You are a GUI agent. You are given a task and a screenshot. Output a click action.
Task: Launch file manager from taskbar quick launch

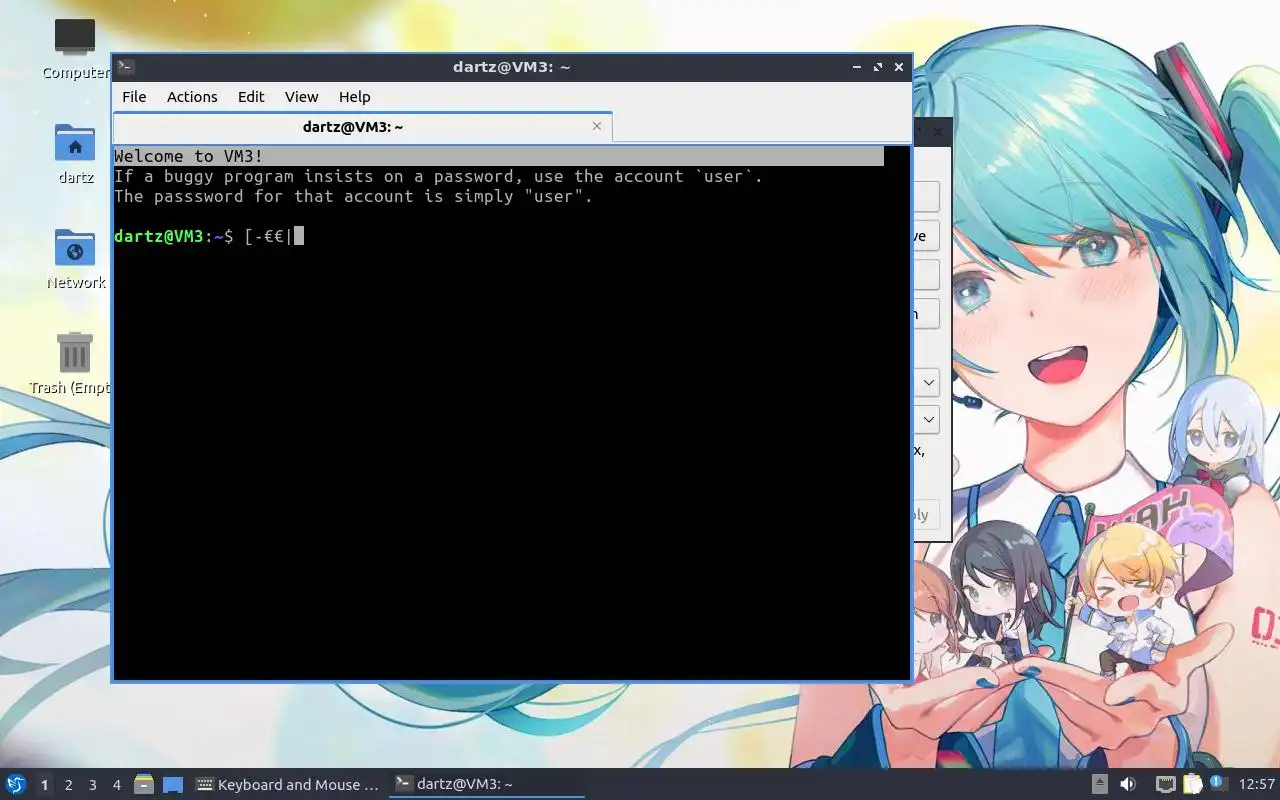click(x=144, y=785)
